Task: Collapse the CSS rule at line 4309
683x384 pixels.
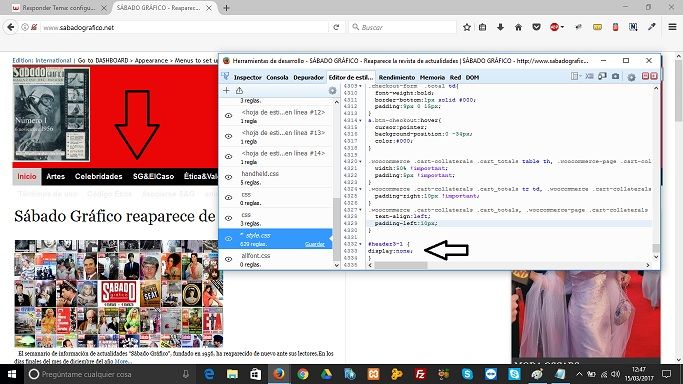Action: (360, 86)
